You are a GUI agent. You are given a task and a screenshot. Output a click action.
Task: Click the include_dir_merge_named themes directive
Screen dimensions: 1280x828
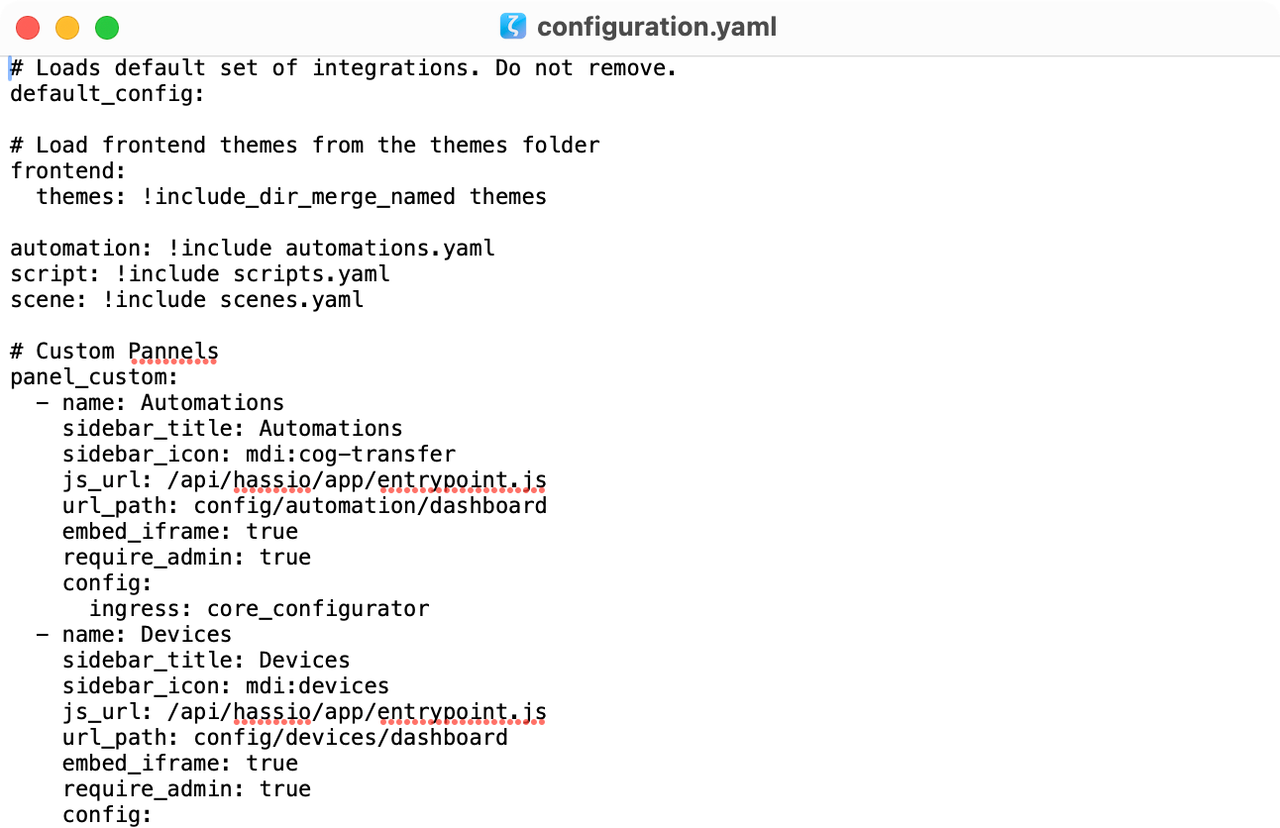point(300,196)
